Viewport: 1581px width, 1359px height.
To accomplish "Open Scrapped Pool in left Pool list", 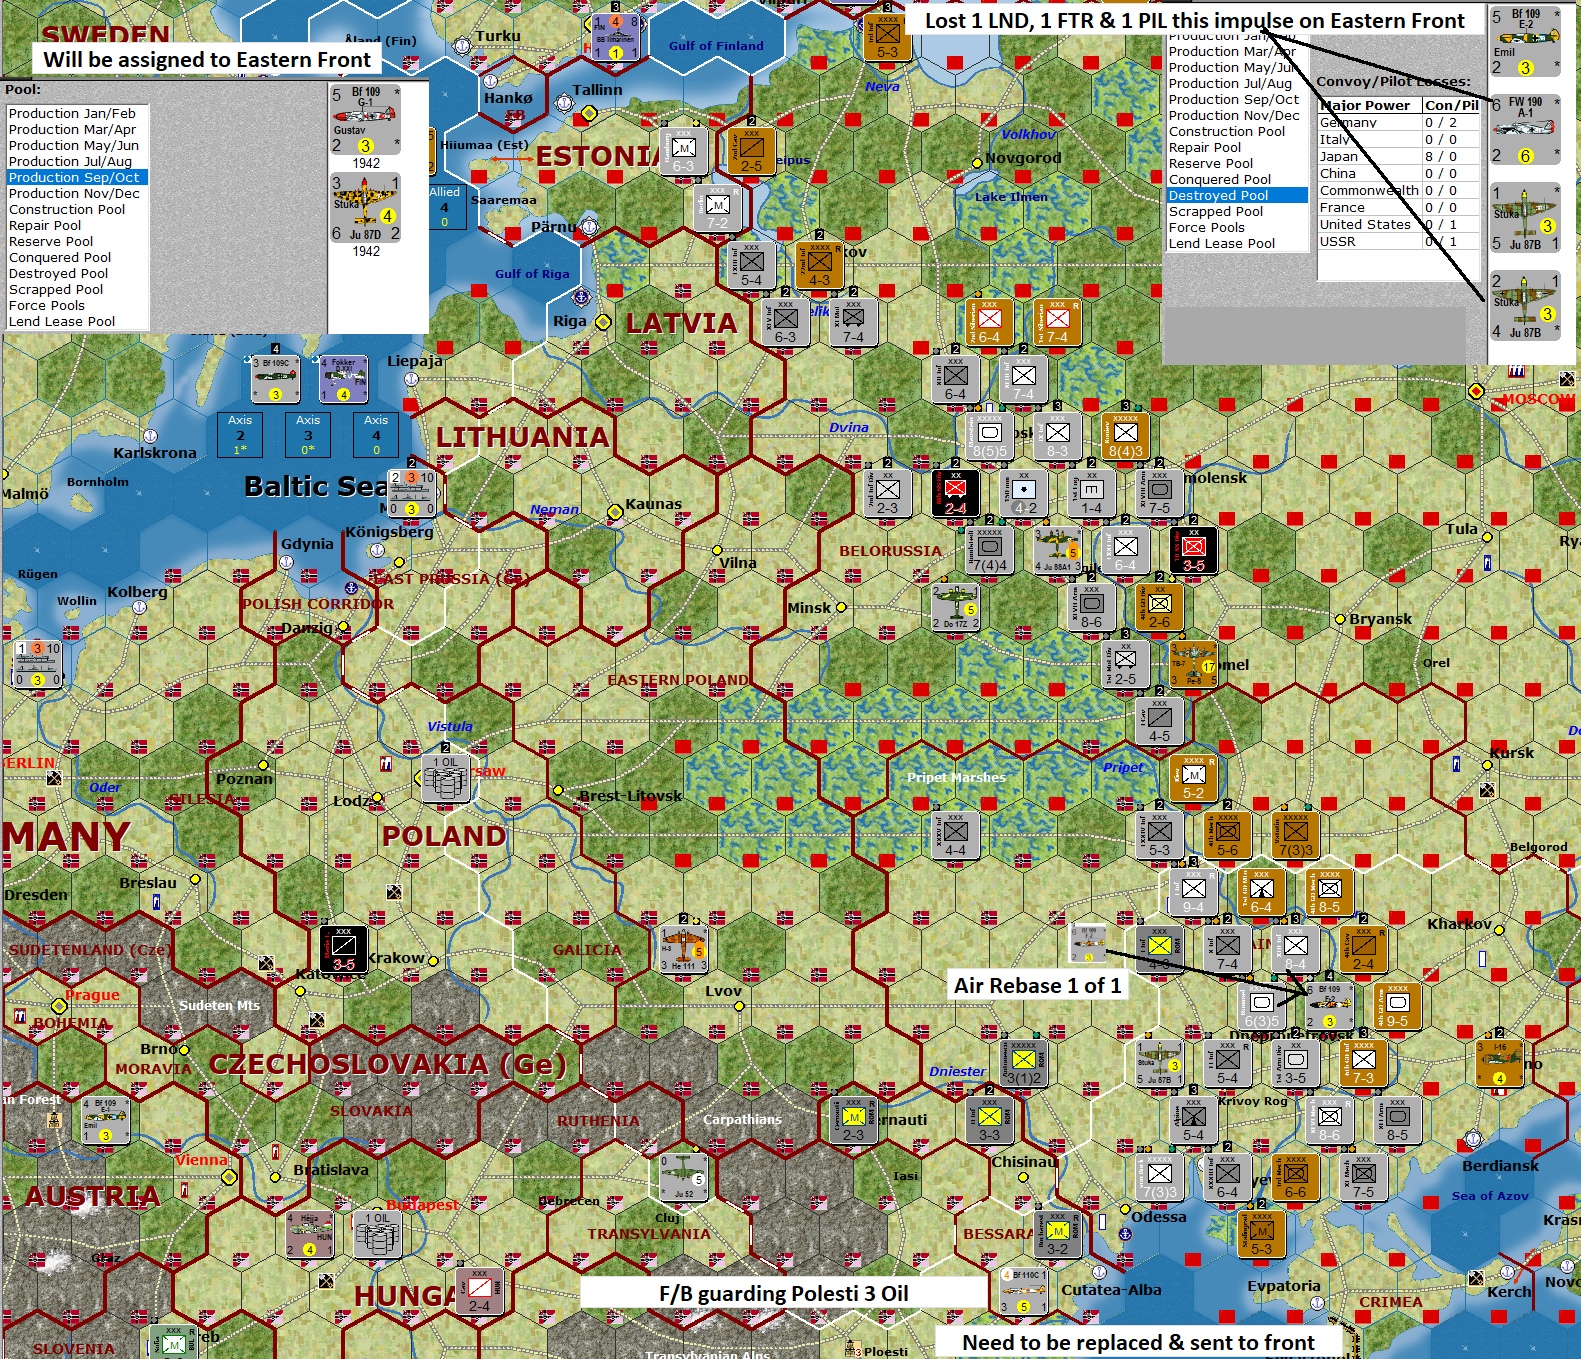I will [x=77, y=289].
